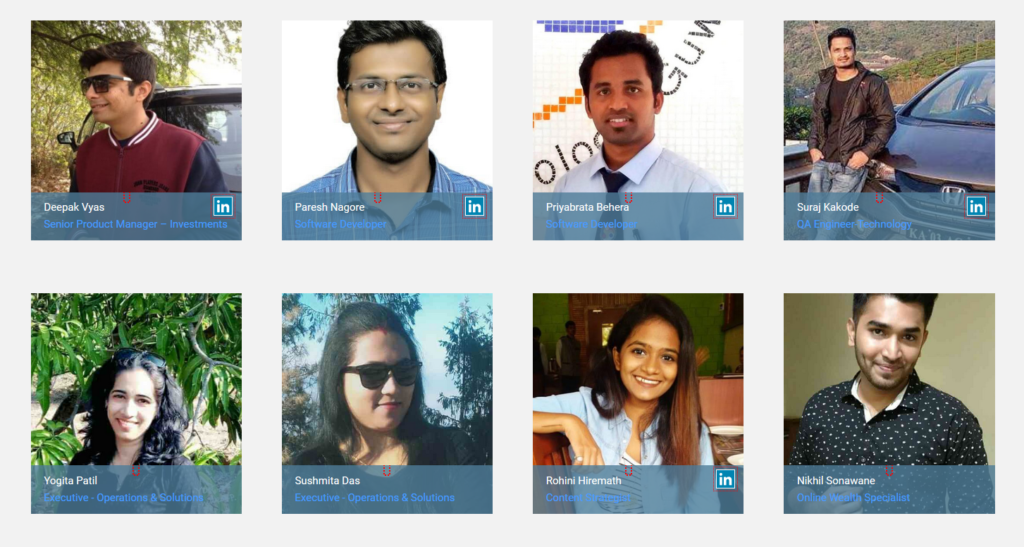1024x547 pixels.
Task: Click Content Strategist title link
Action: coord(588,497)
